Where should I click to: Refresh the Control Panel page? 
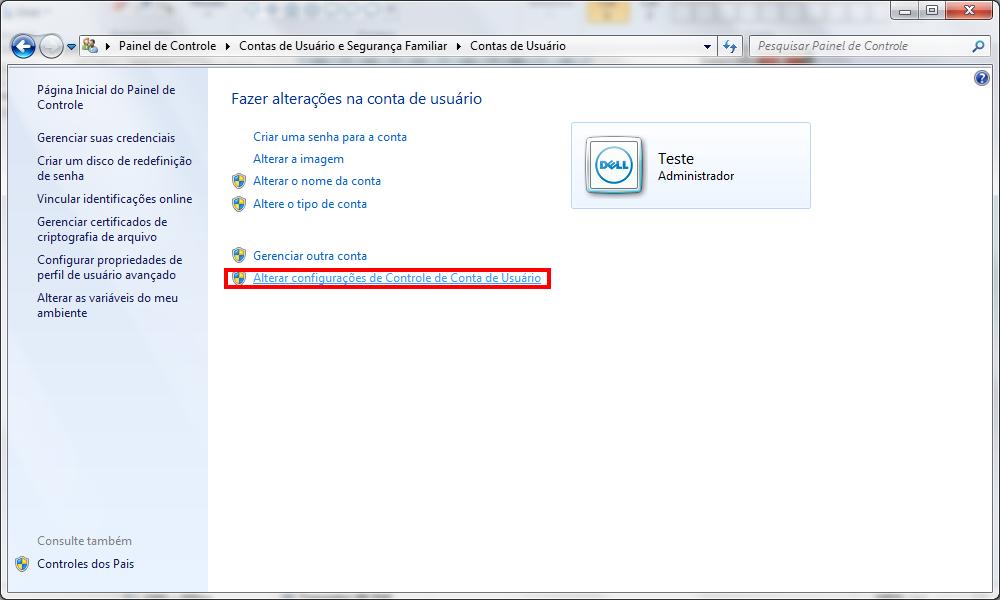tap(730, 47)
